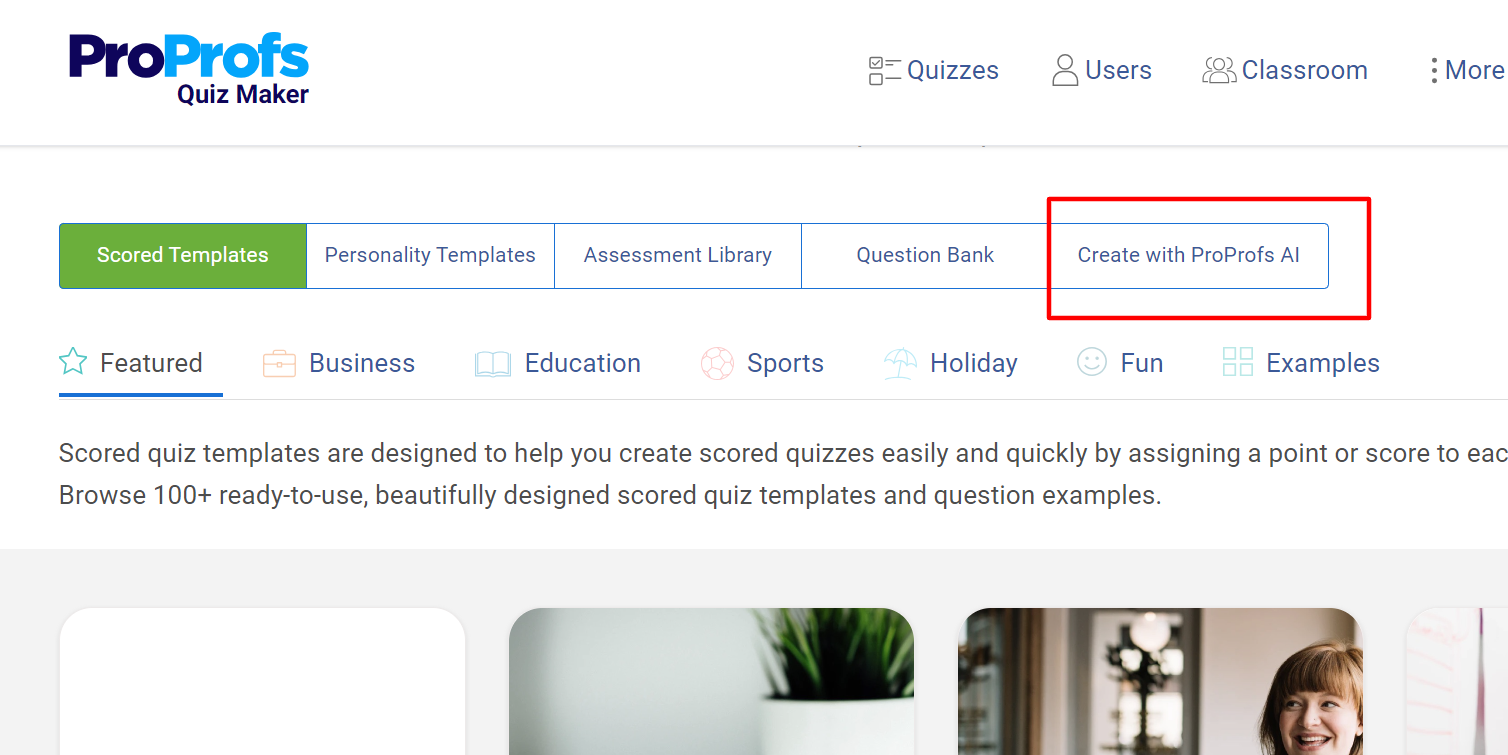This screenshot has height=755, width=1508.
Task: Click the Holiday beach umbrella icon
Action: pyautogui.click(x=900, y=363)
